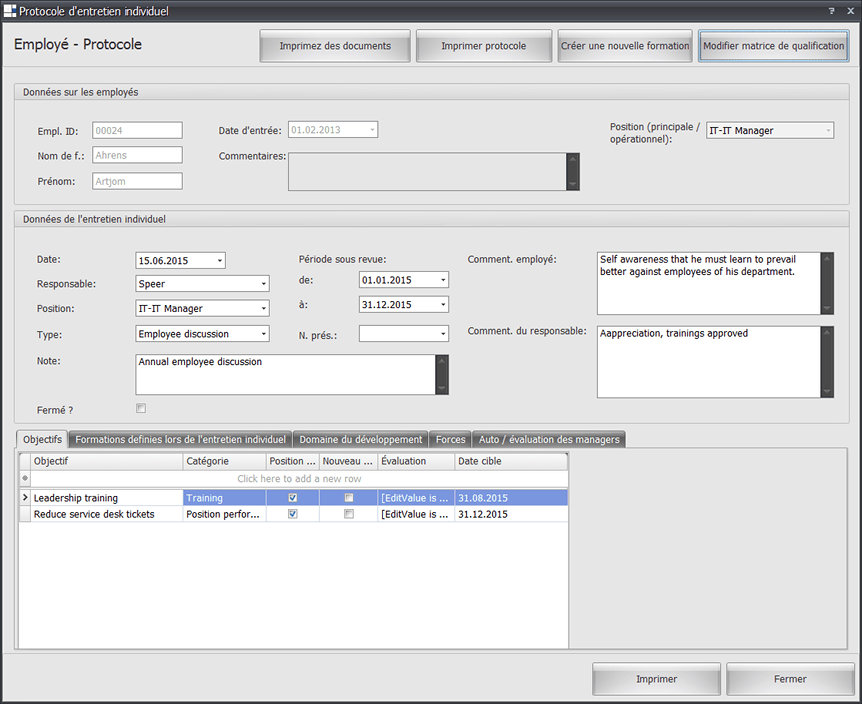Switch to the Forces tab
The width and height of the screenshot is (862, 704).
pyautogui.click(x=450, y=439)
